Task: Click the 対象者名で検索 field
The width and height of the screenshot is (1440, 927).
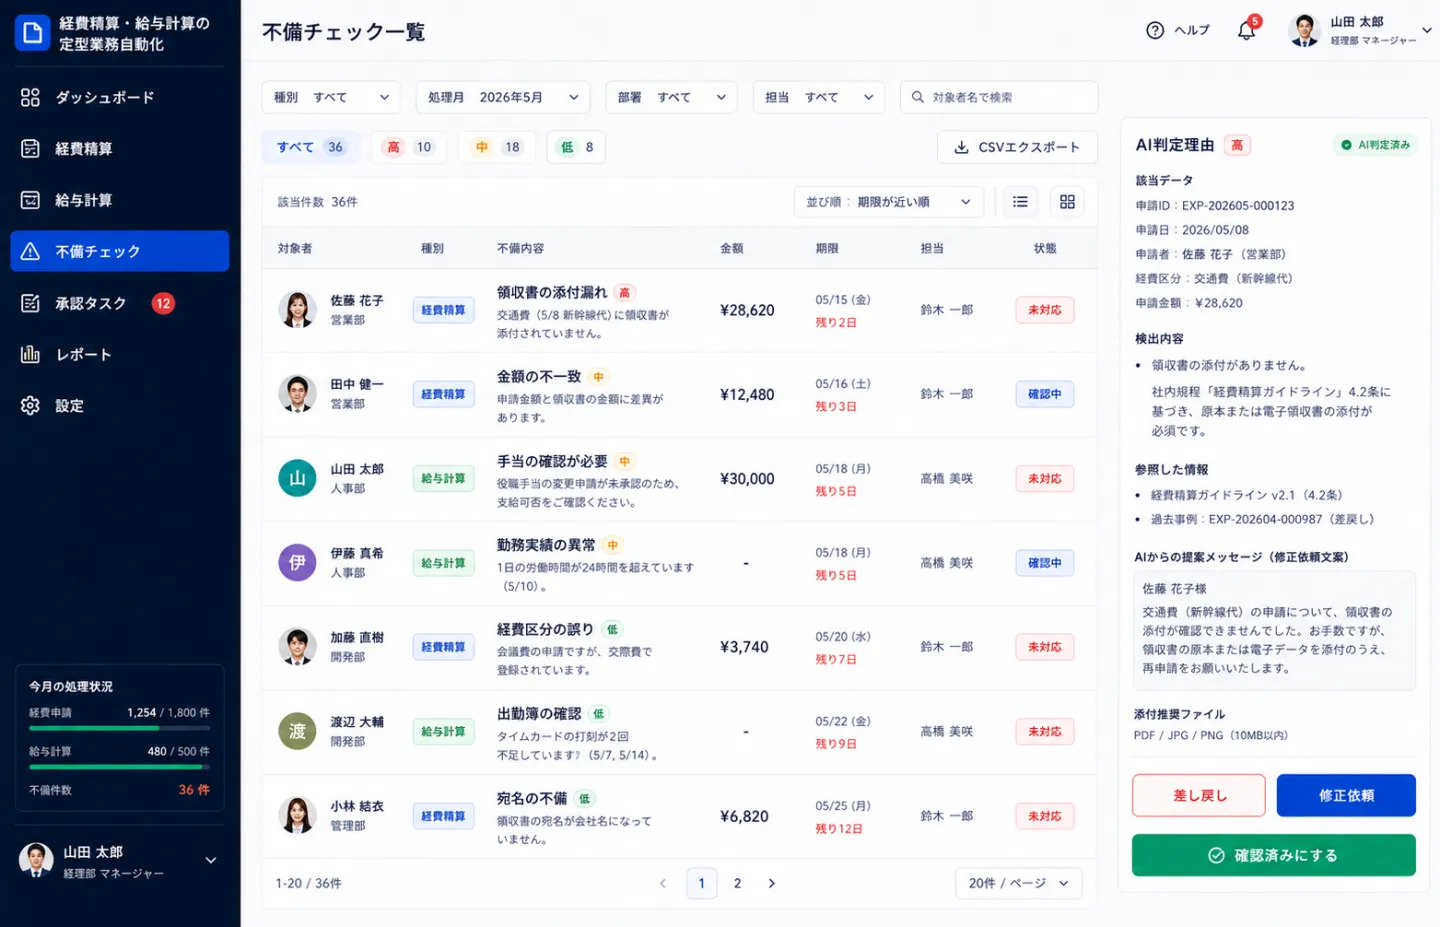Action: click(x=999, y=97)
